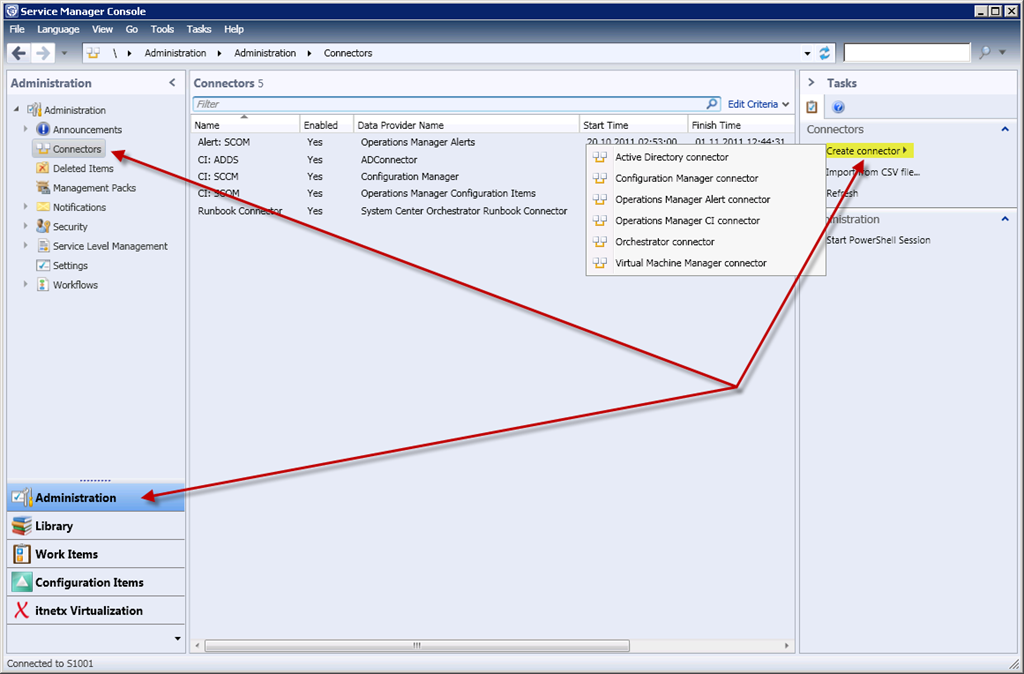The image size is (1024, 674).
Task: Select Deleted Items in navigation tree
Action: (83, 169)
